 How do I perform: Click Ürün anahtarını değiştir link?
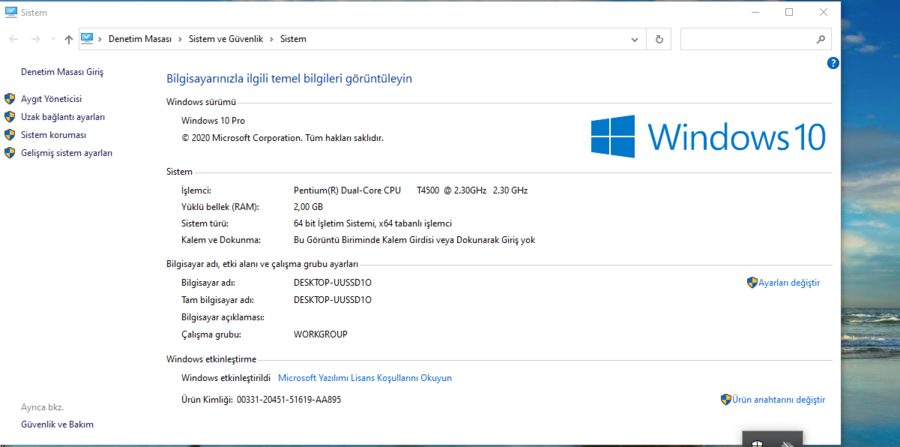[778, 400]
